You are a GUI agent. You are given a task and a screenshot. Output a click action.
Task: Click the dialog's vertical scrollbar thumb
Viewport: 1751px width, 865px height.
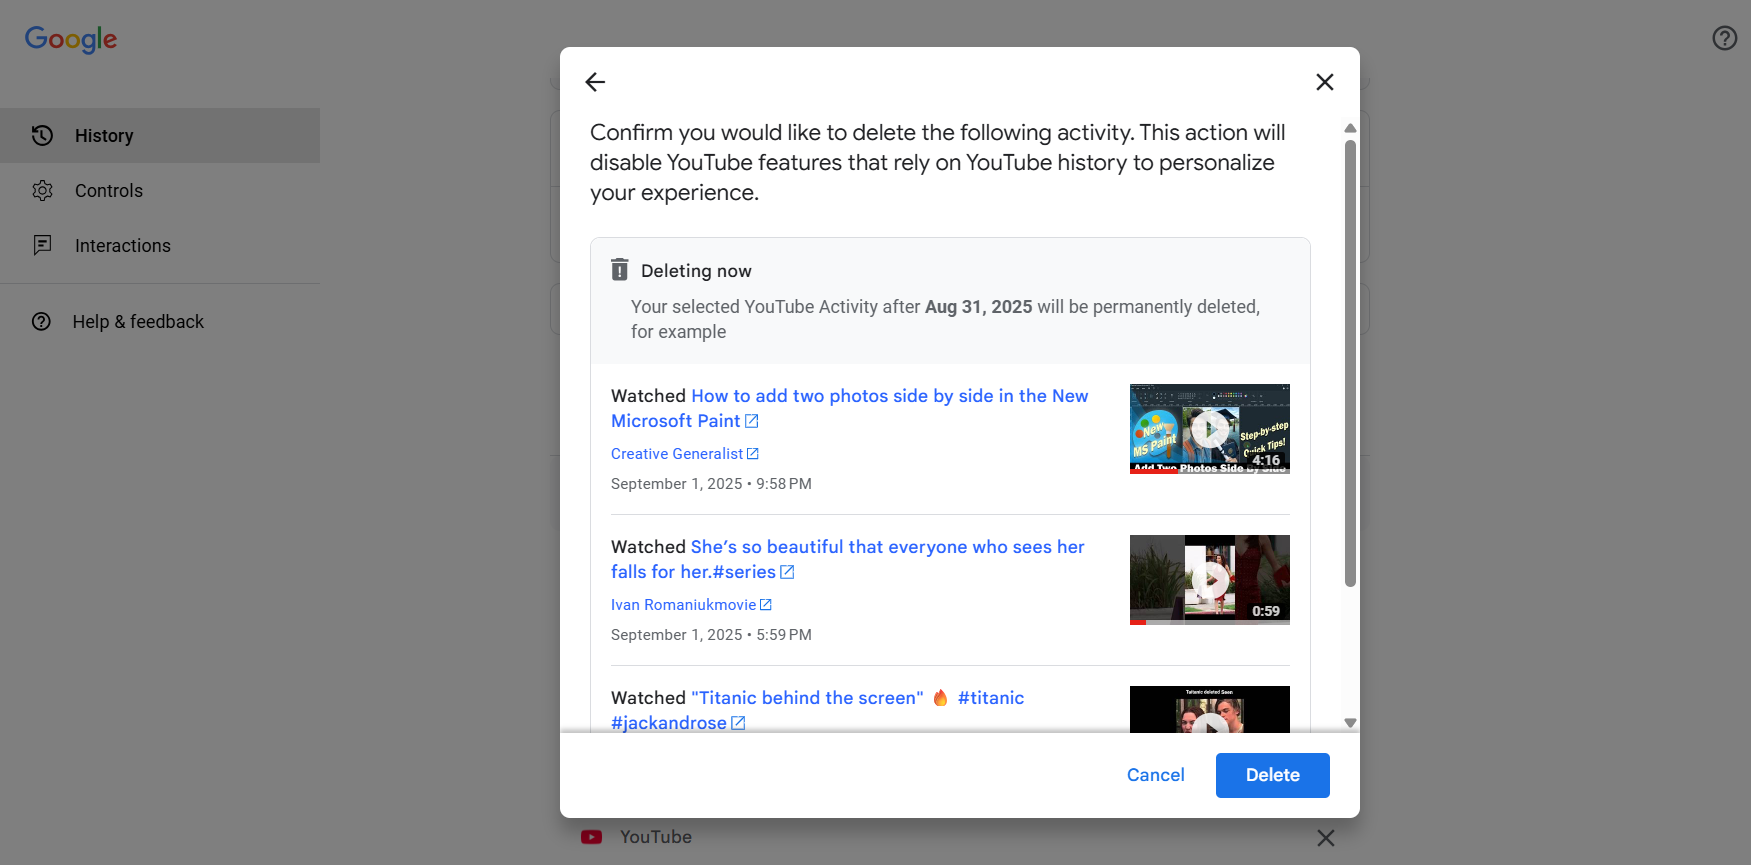click(1350, 363)
